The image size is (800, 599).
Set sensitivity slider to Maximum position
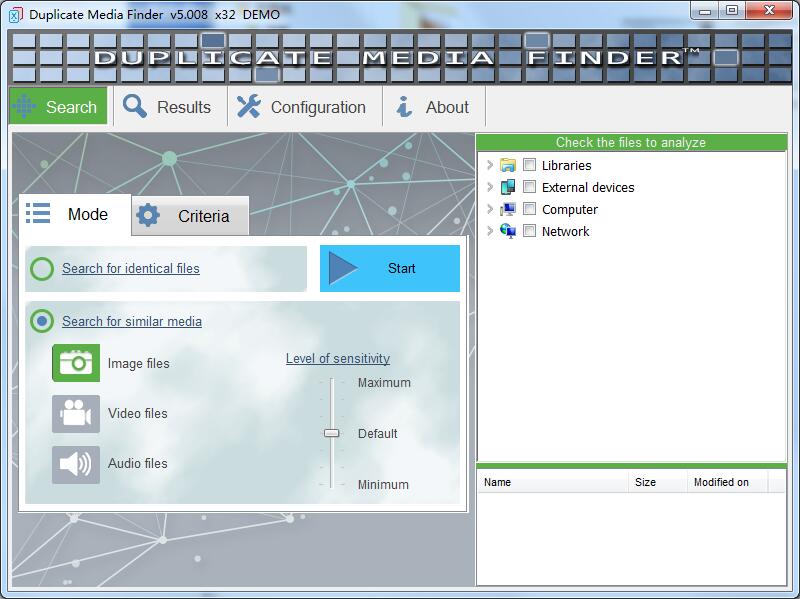coord(332,382)
